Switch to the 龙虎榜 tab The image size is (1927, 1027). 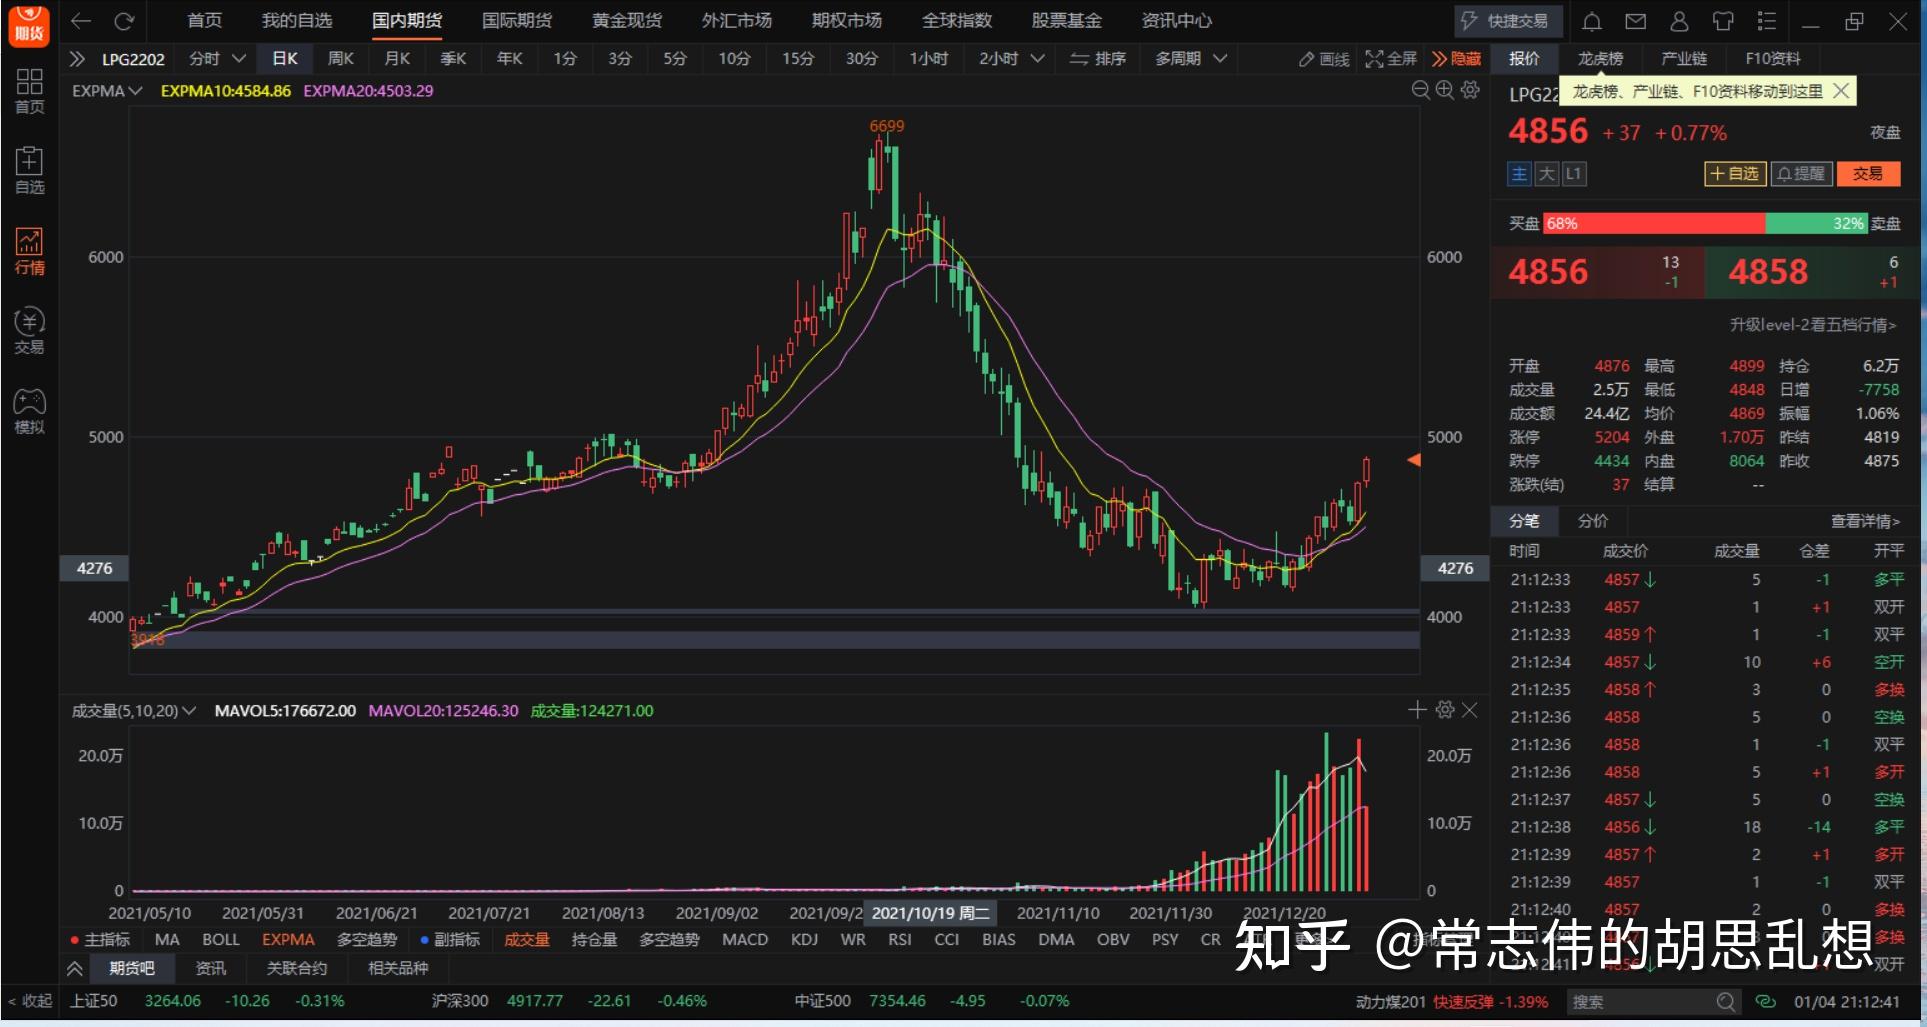click(x=1600, y=58)
